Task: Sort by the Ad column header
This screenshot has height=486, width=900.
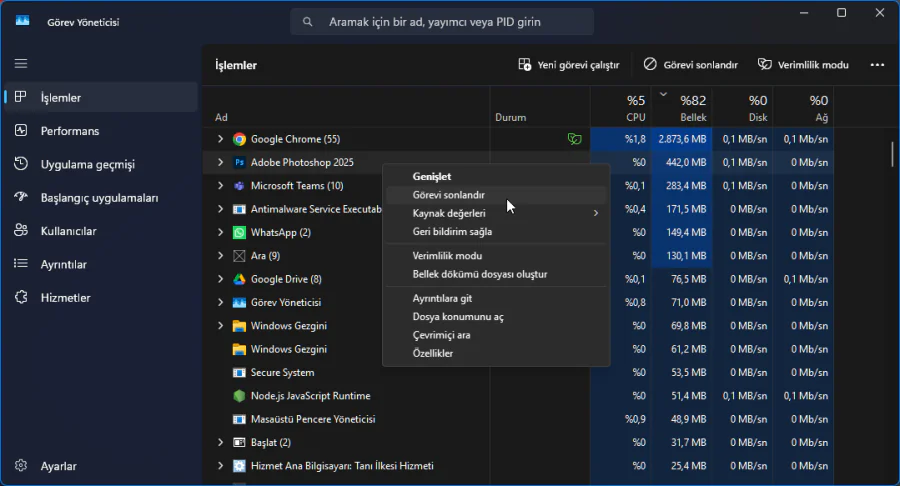Action: (346, 108)
